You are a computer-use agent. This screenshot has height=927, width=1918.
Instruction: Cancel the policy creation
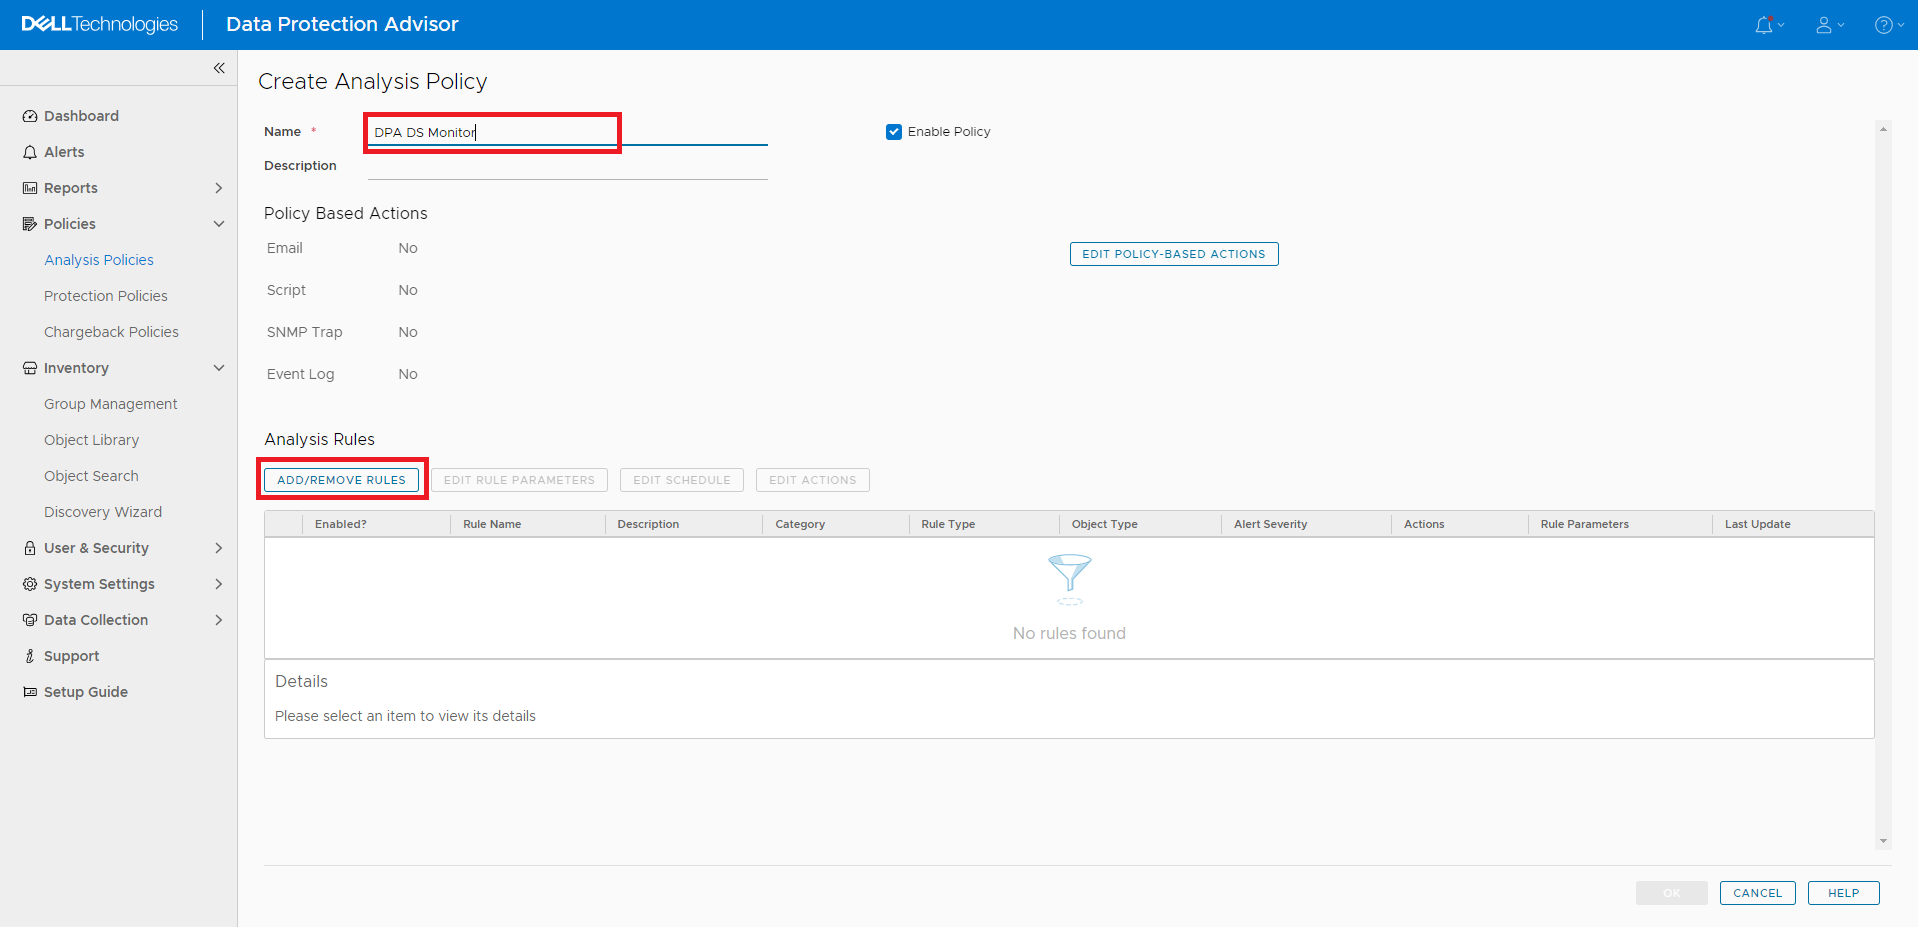[x=1756, y=892]
